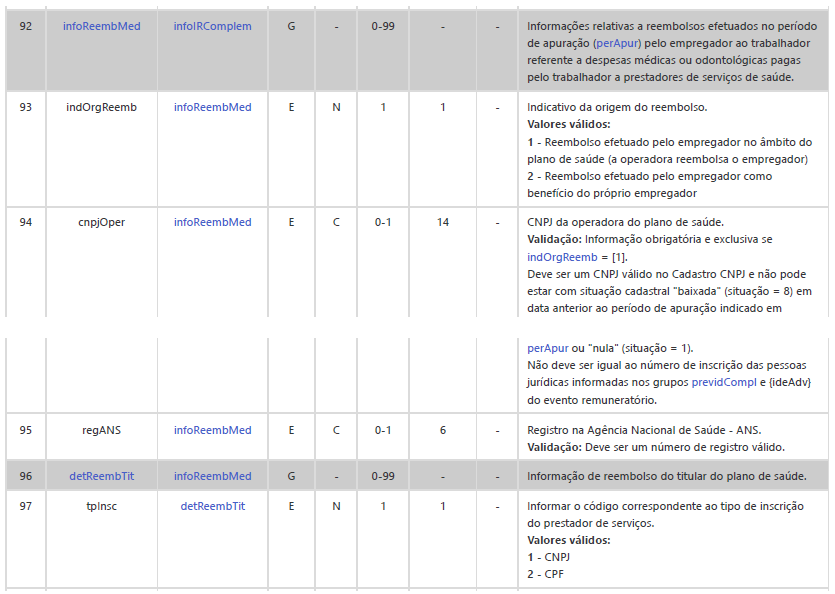Click 'Validação: Deve ser um número de registro válido.'
Viewport: 835px width, 594px height.
click(x=656, y=447)
